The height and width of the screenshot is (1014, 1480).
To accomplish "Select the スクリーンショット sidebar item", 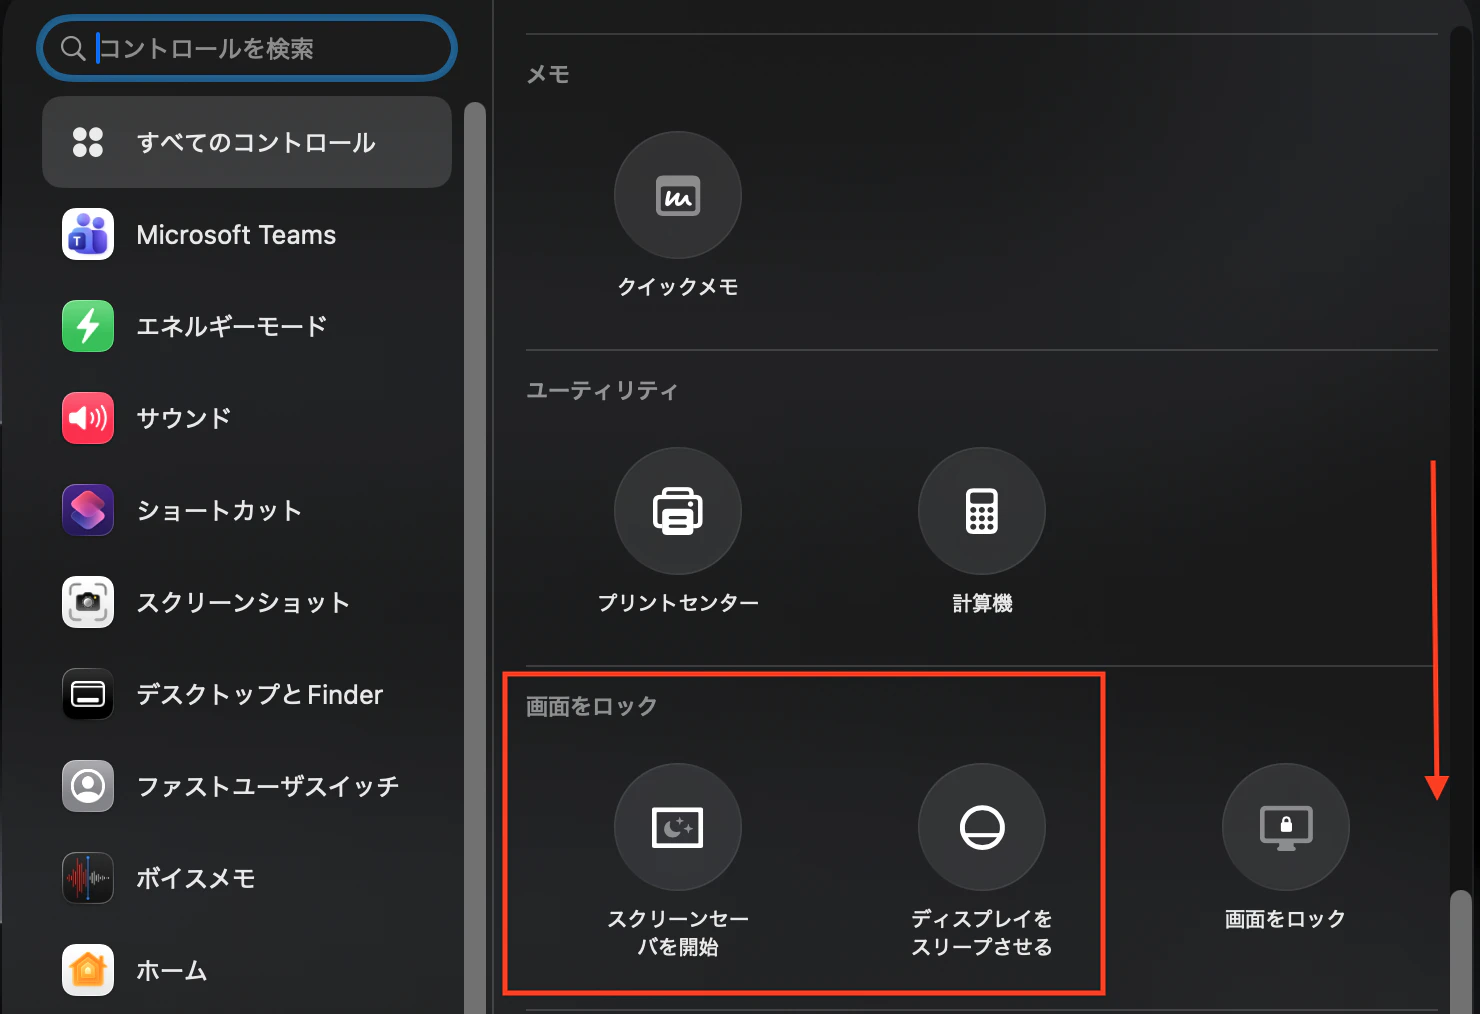I will [247, 602].
